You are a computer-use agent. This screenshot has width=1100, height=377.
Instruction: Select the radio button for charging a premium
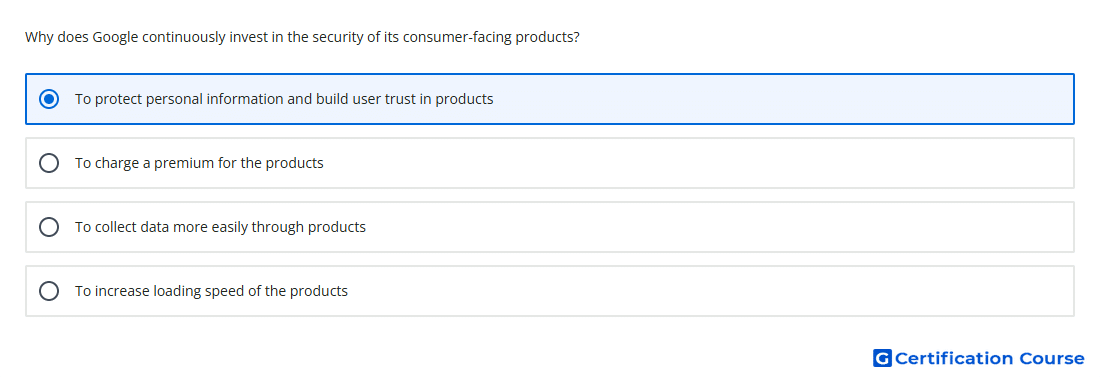point(49,163)
